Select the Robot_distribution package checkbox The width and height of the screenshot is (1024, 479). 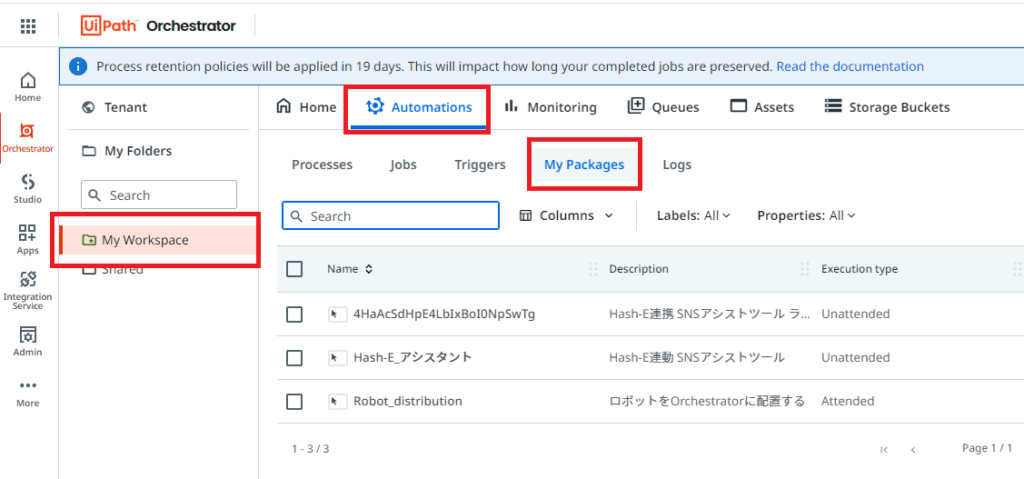(295, 401)
